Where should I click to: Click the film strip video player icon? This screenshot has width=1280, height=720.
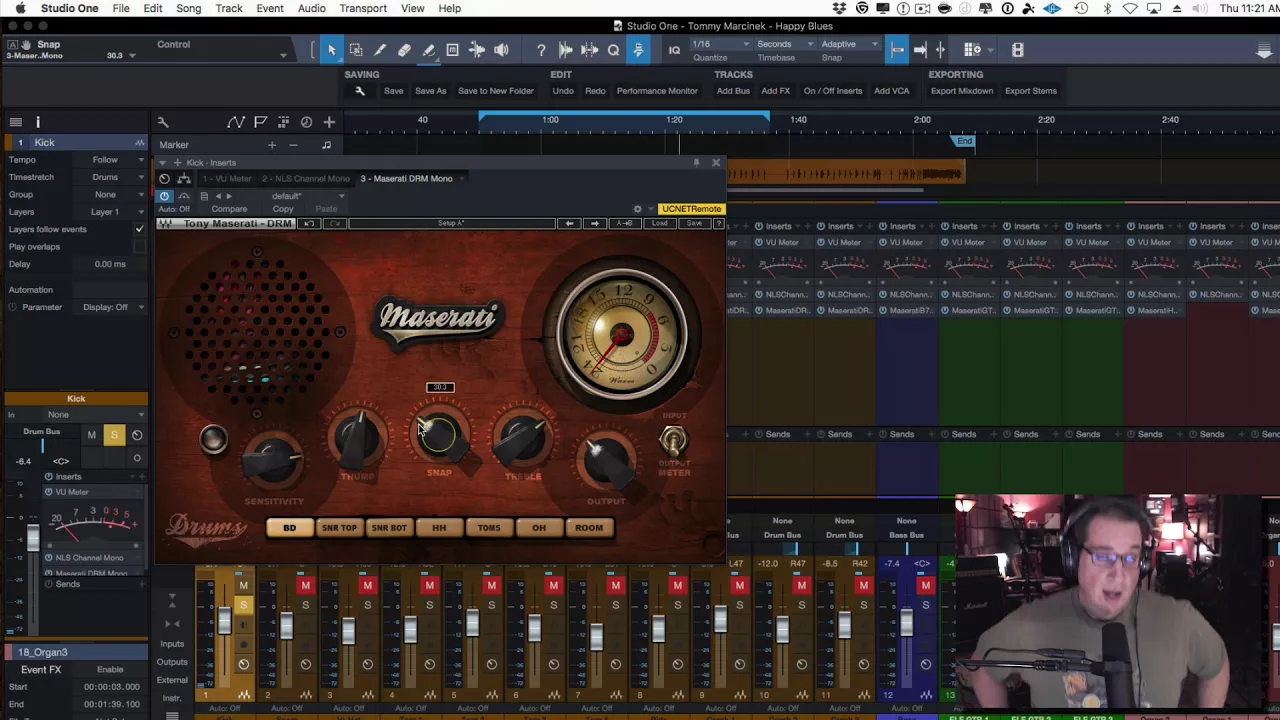point(1017,50)
